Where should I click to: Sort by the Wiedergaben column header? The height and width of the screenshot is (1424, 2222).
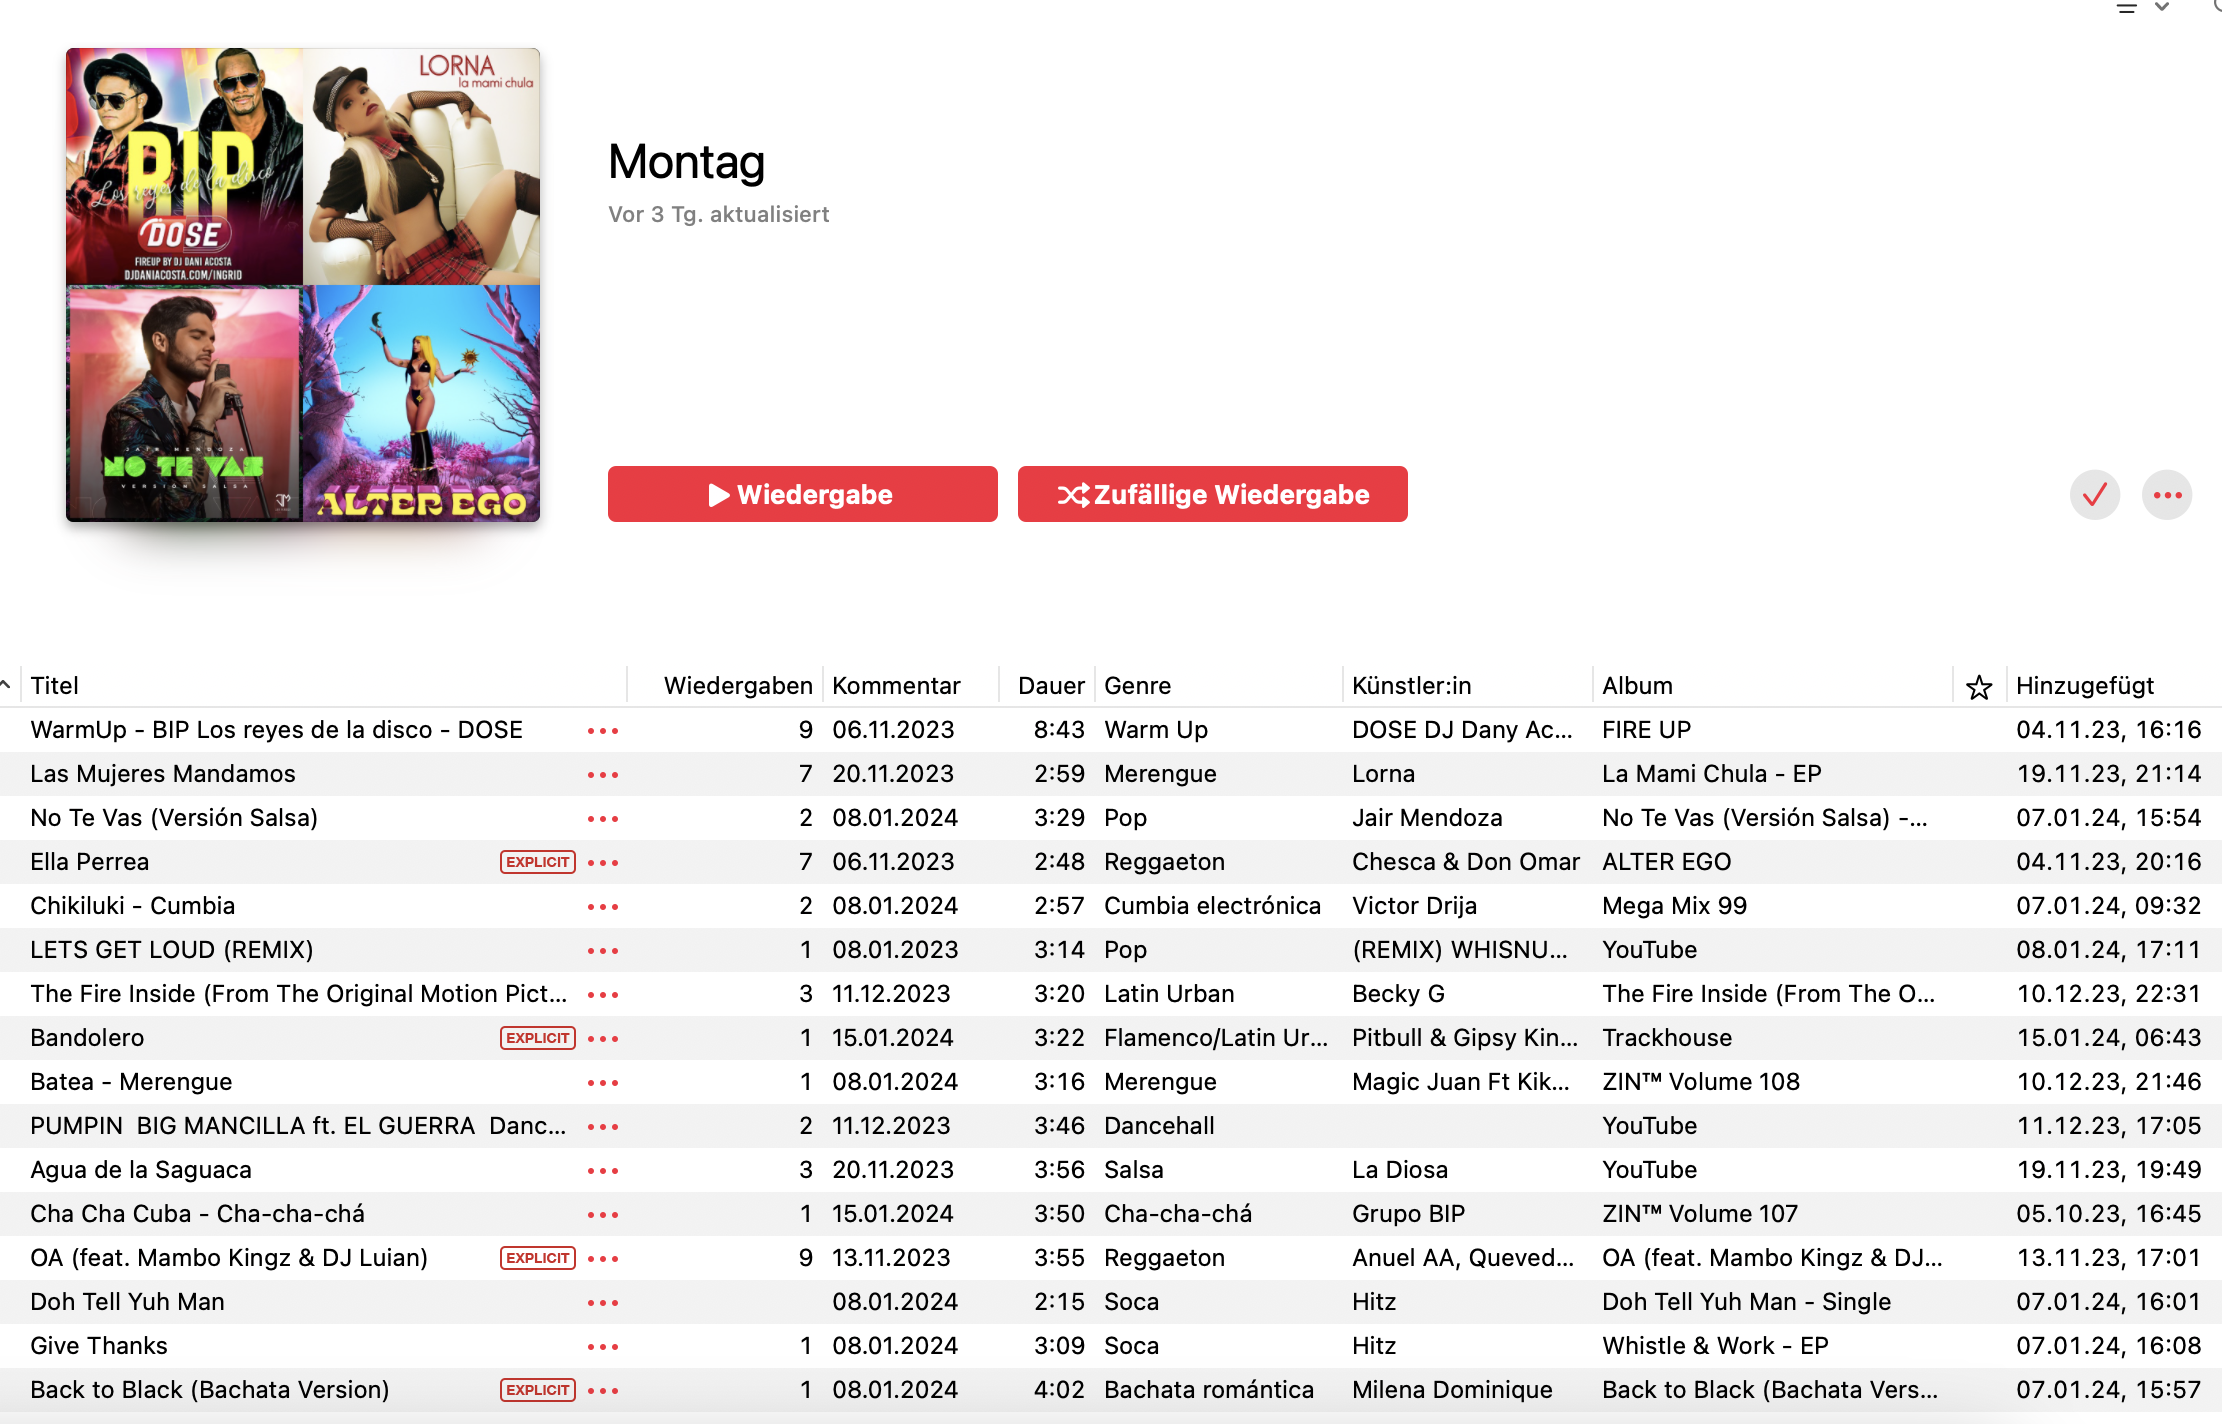tap(737, 686)
